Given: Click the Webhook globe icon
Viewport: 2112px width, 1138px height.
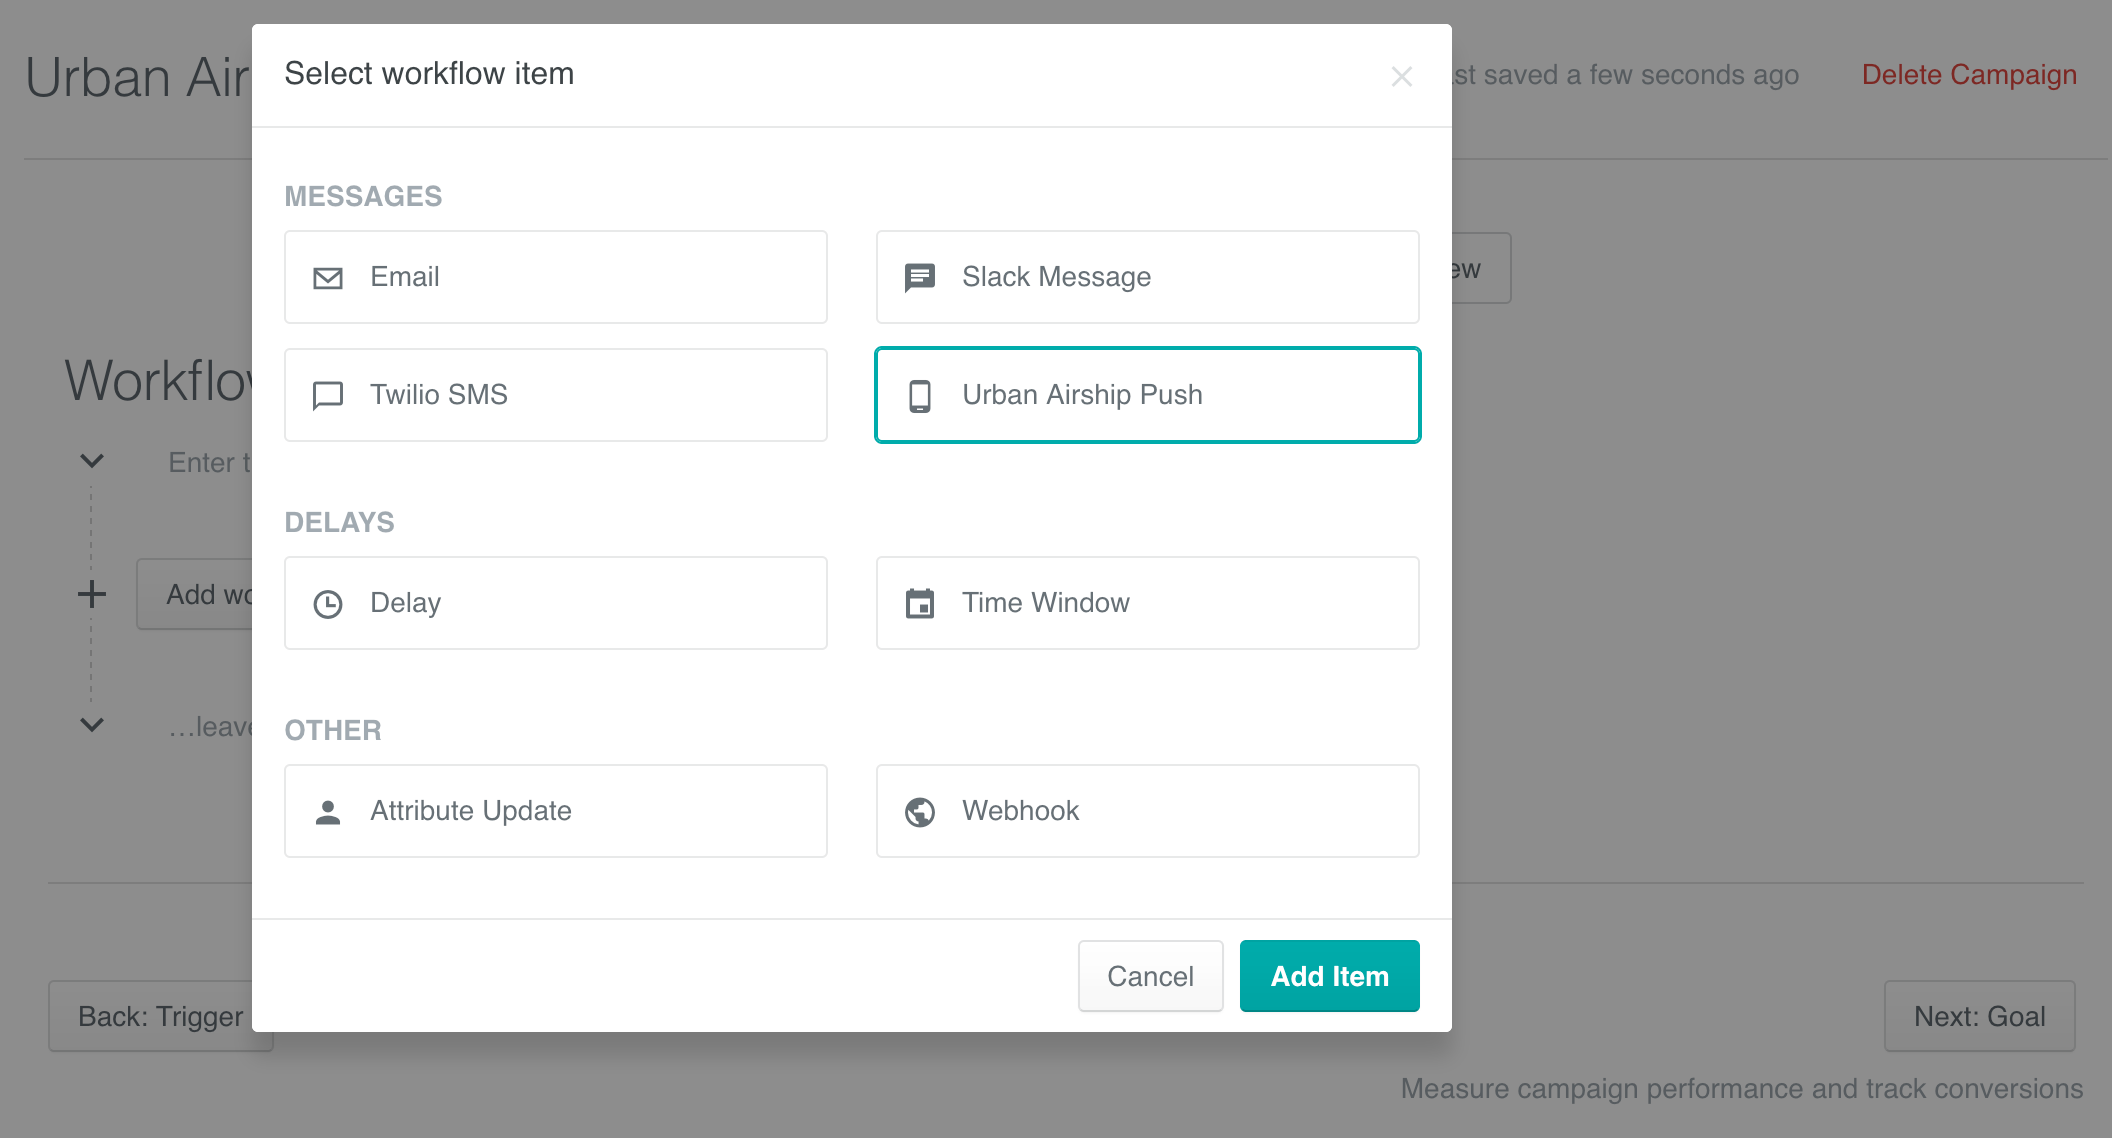Looking at the screenshot, I should tap(919, 812).
